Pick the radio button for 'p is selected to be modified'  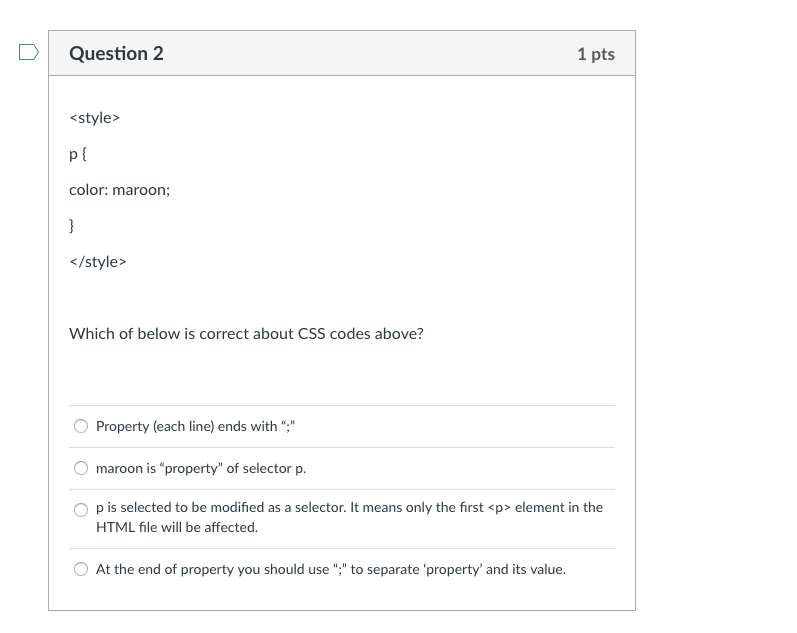click(x=81, y=510)
